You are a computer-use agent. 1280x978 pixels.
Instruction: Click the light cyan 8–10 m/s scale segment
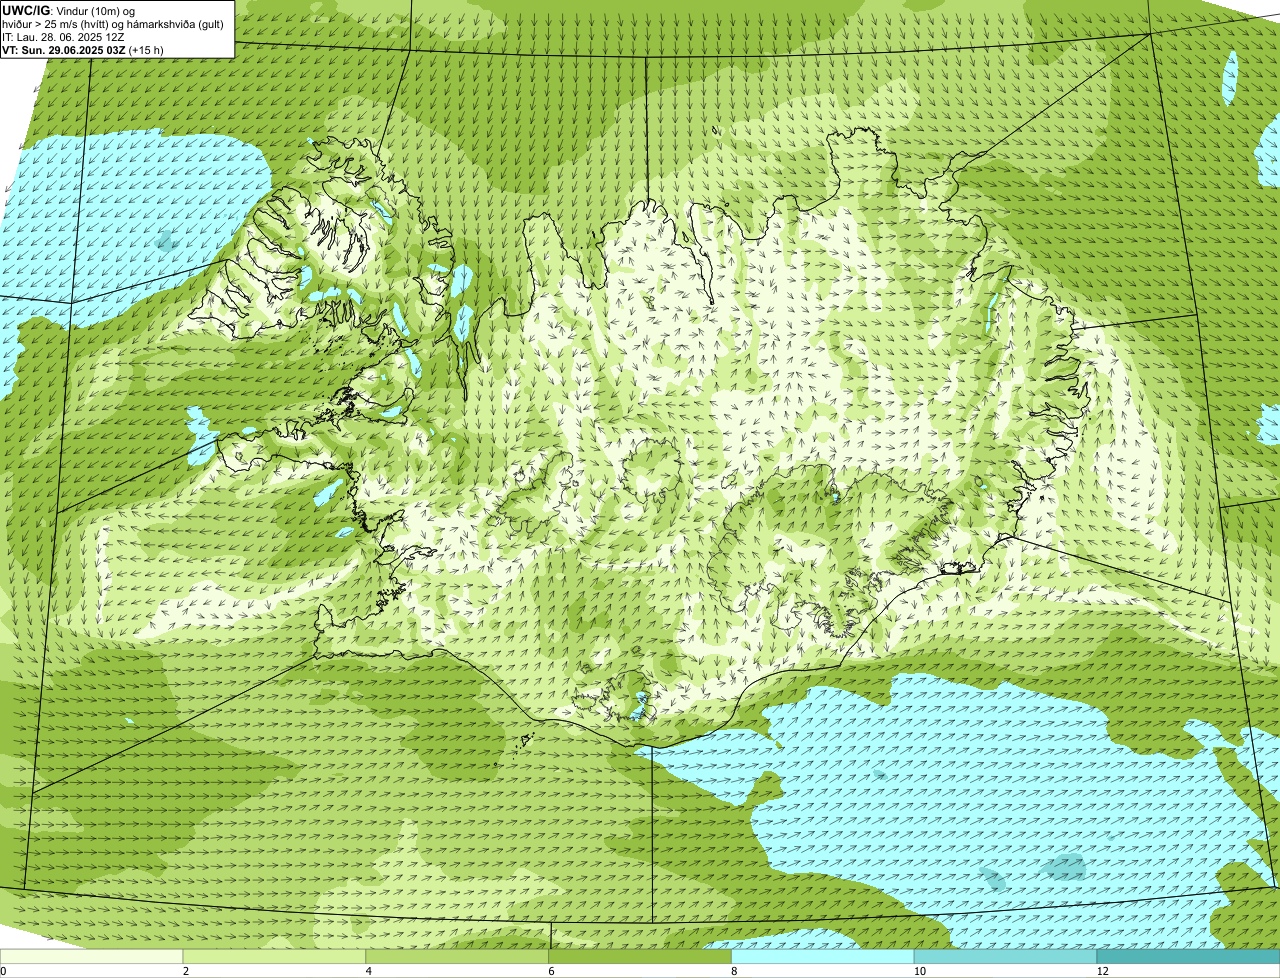(x=824, y=956)
